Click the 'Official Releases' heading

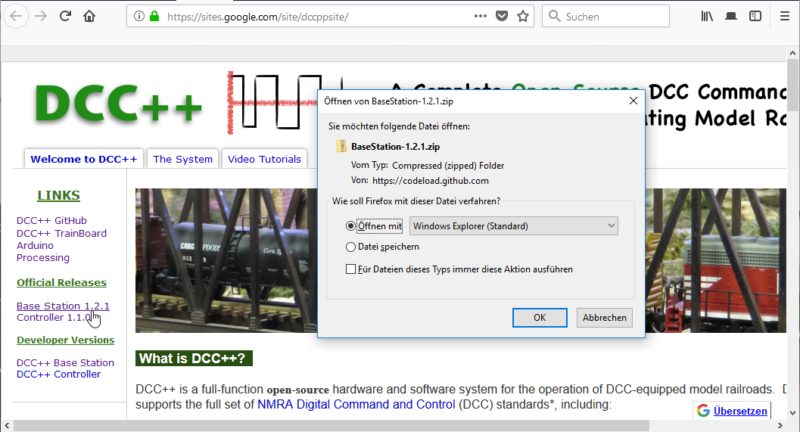coord(61,283)
